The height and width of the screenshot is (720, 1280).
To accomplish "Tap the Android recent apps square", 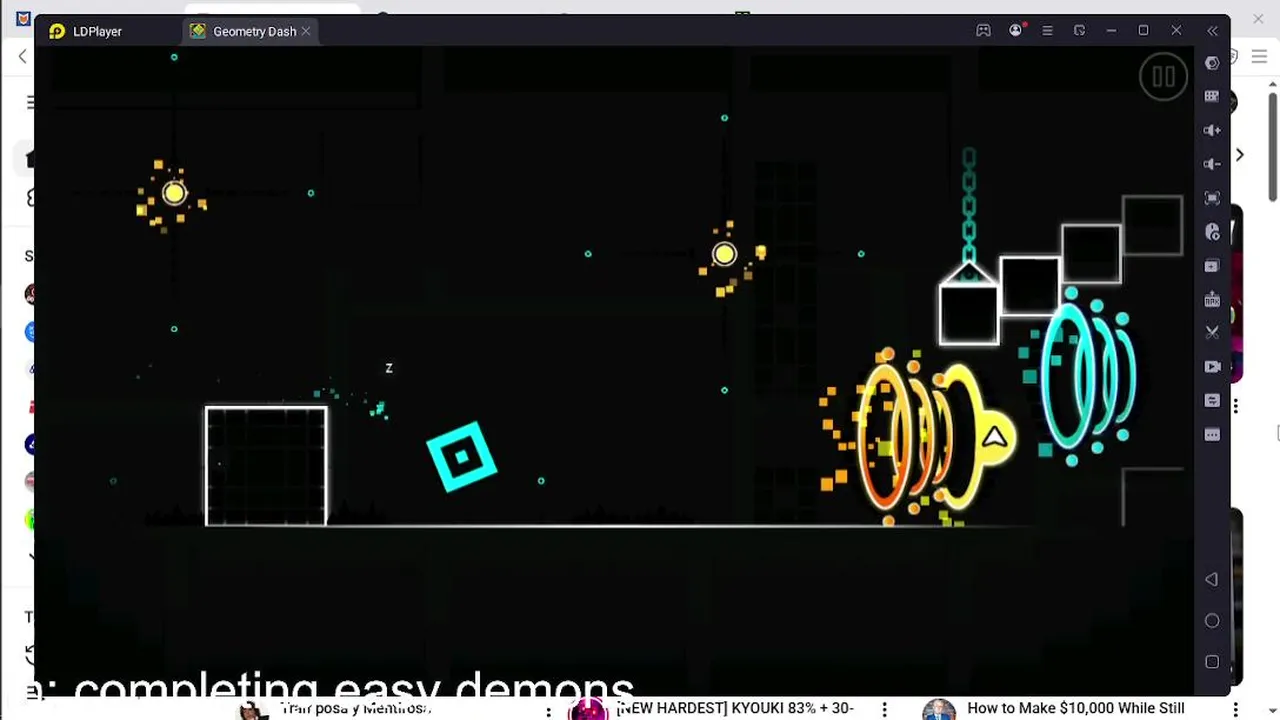I will pyautogui.click(x=1212, y=662).
